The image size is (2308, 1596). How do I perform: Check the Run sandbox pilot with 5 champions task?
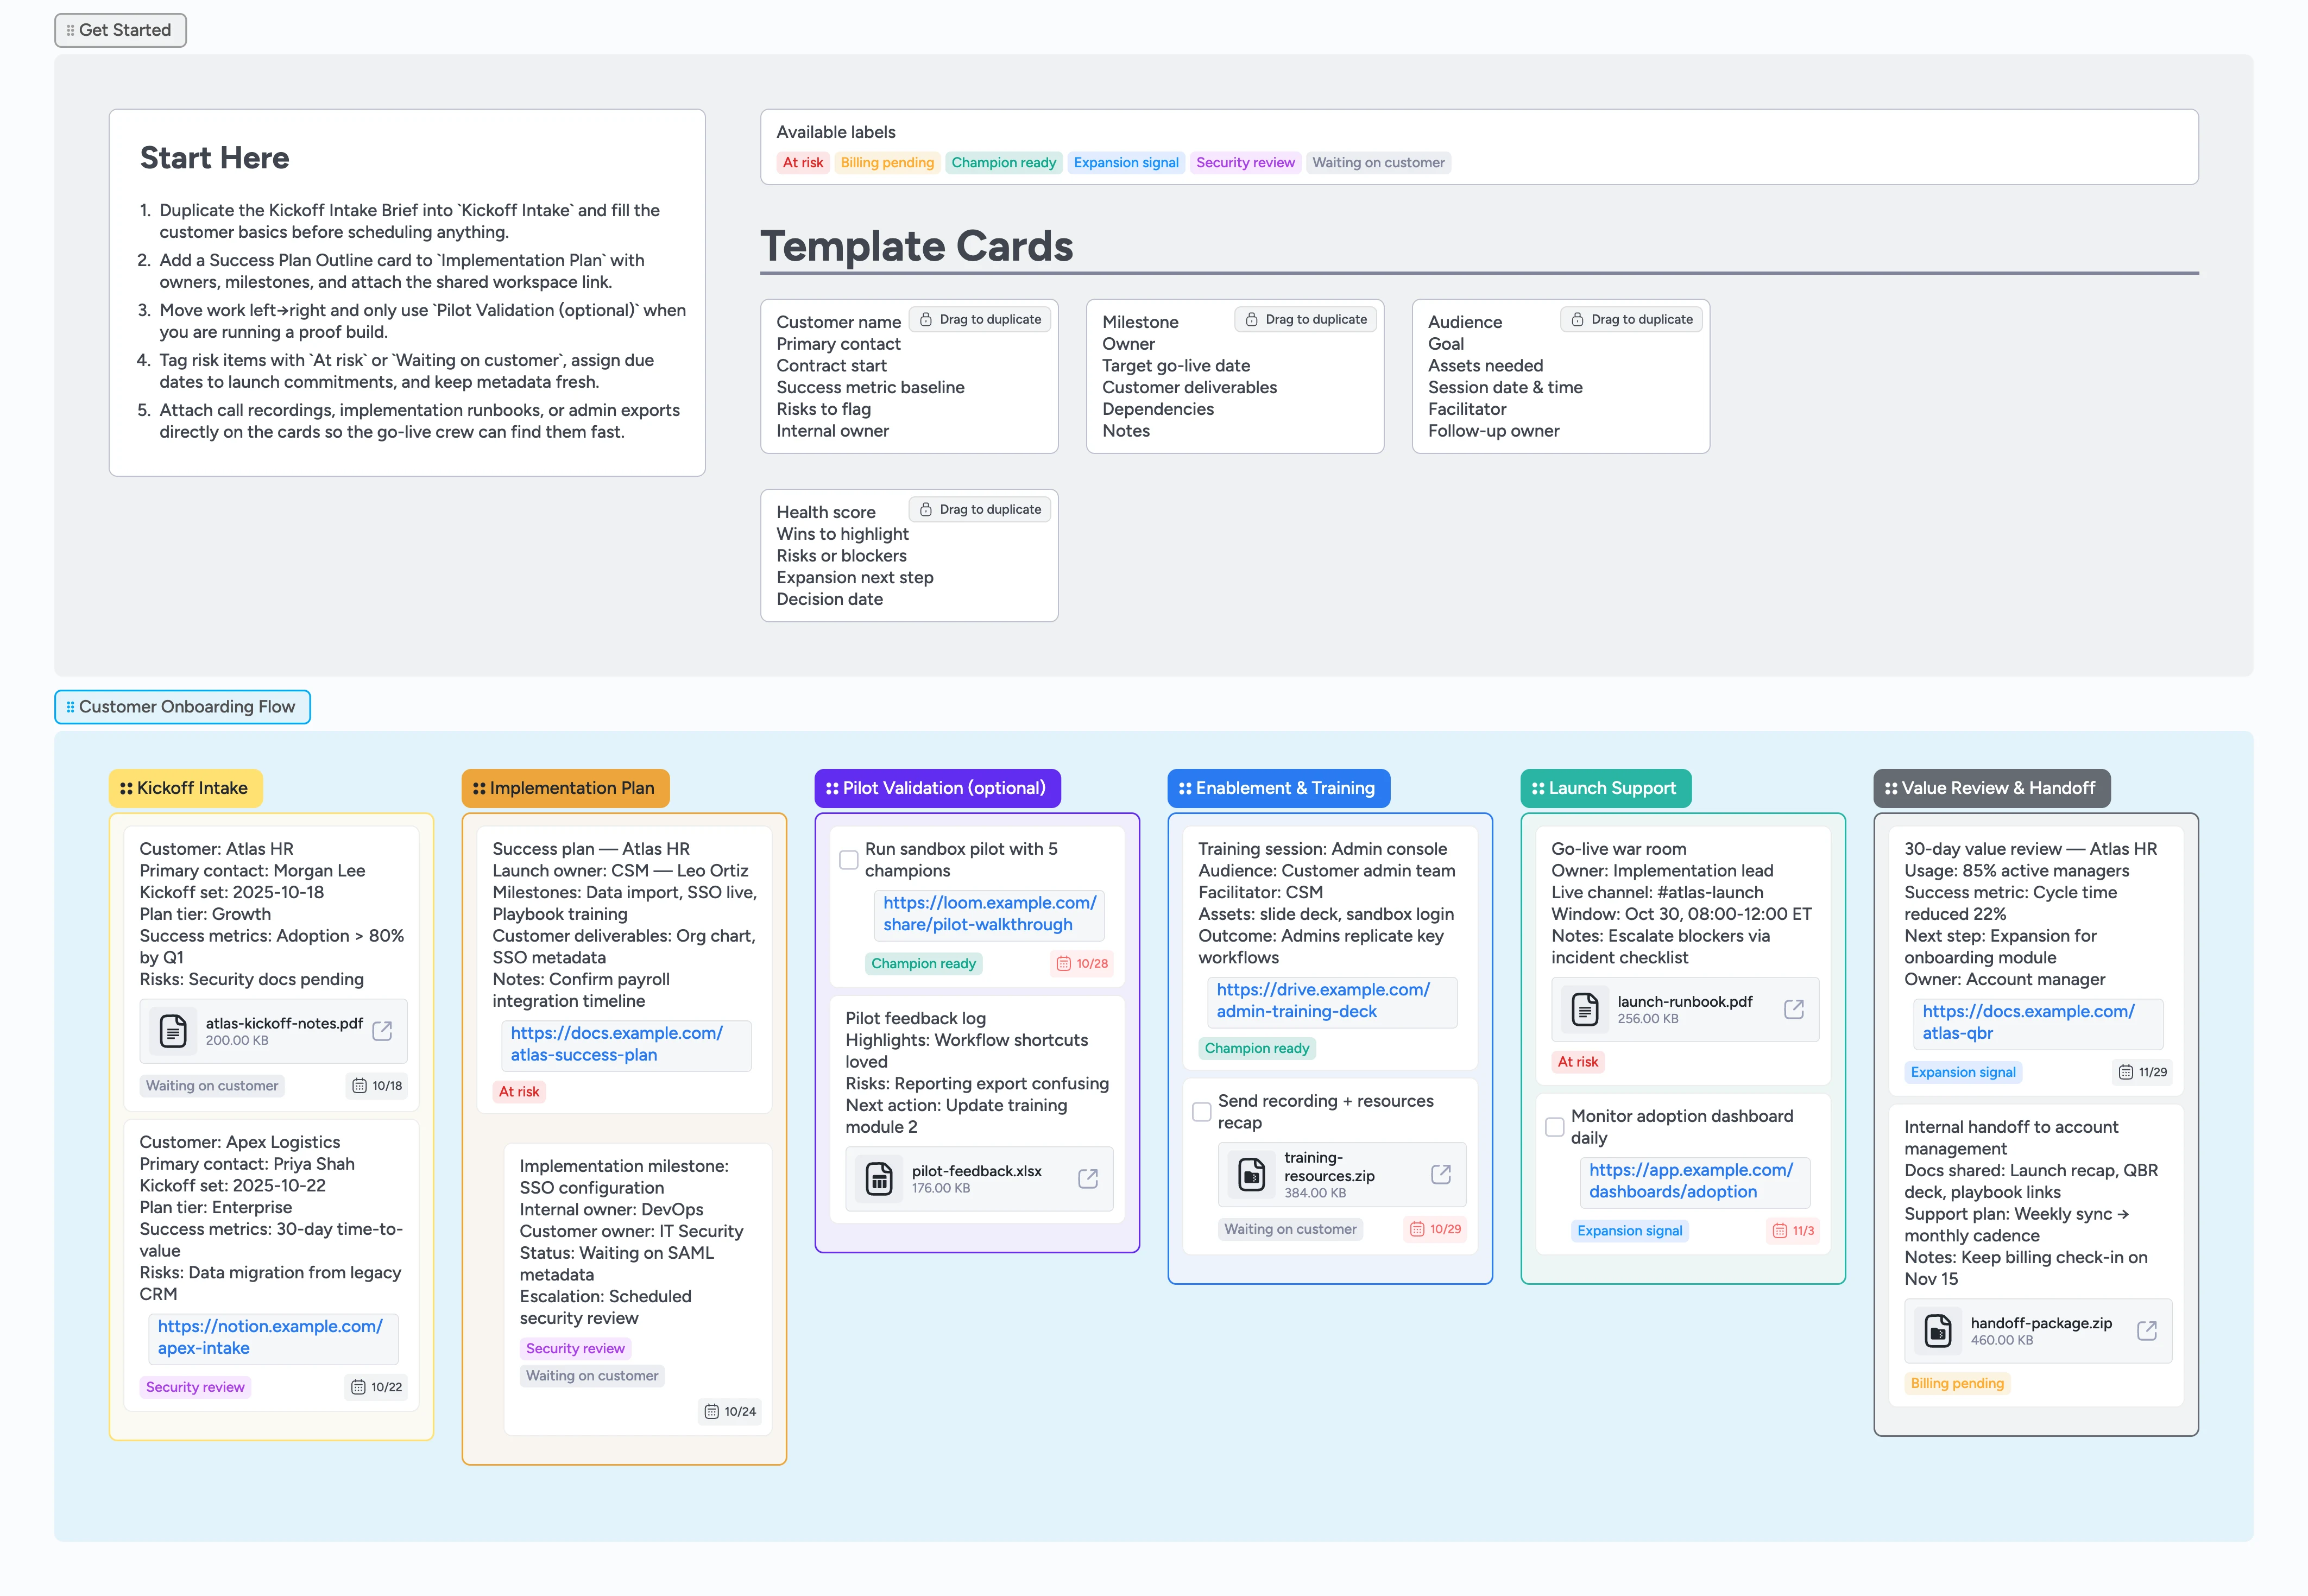pyautogui.click(x=848, y=859)
